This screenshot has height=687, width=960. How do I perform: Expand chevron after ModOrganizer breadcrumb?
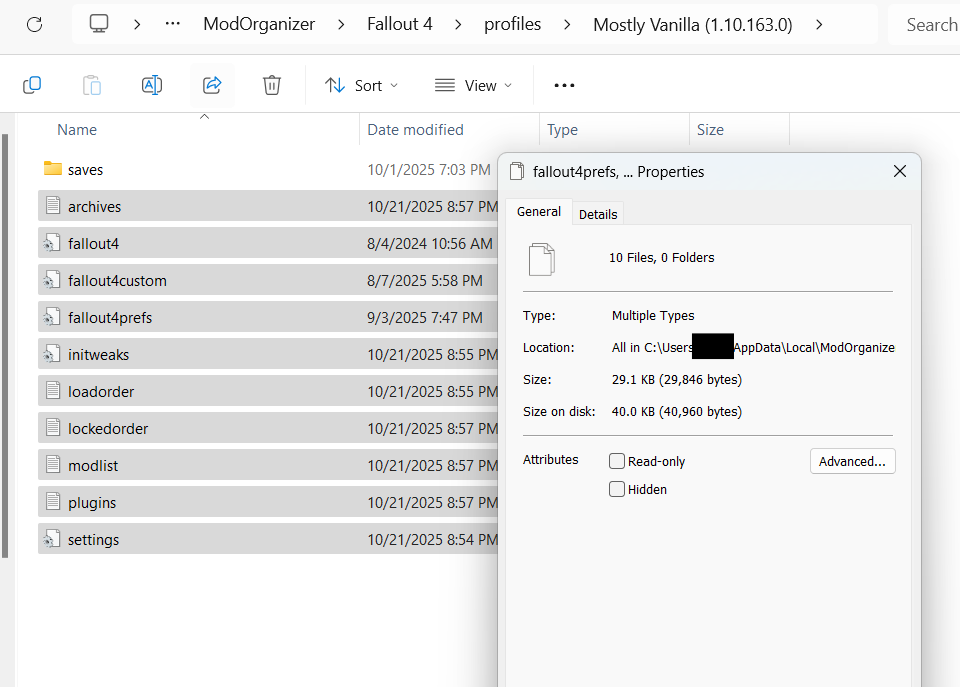(341, 24)
